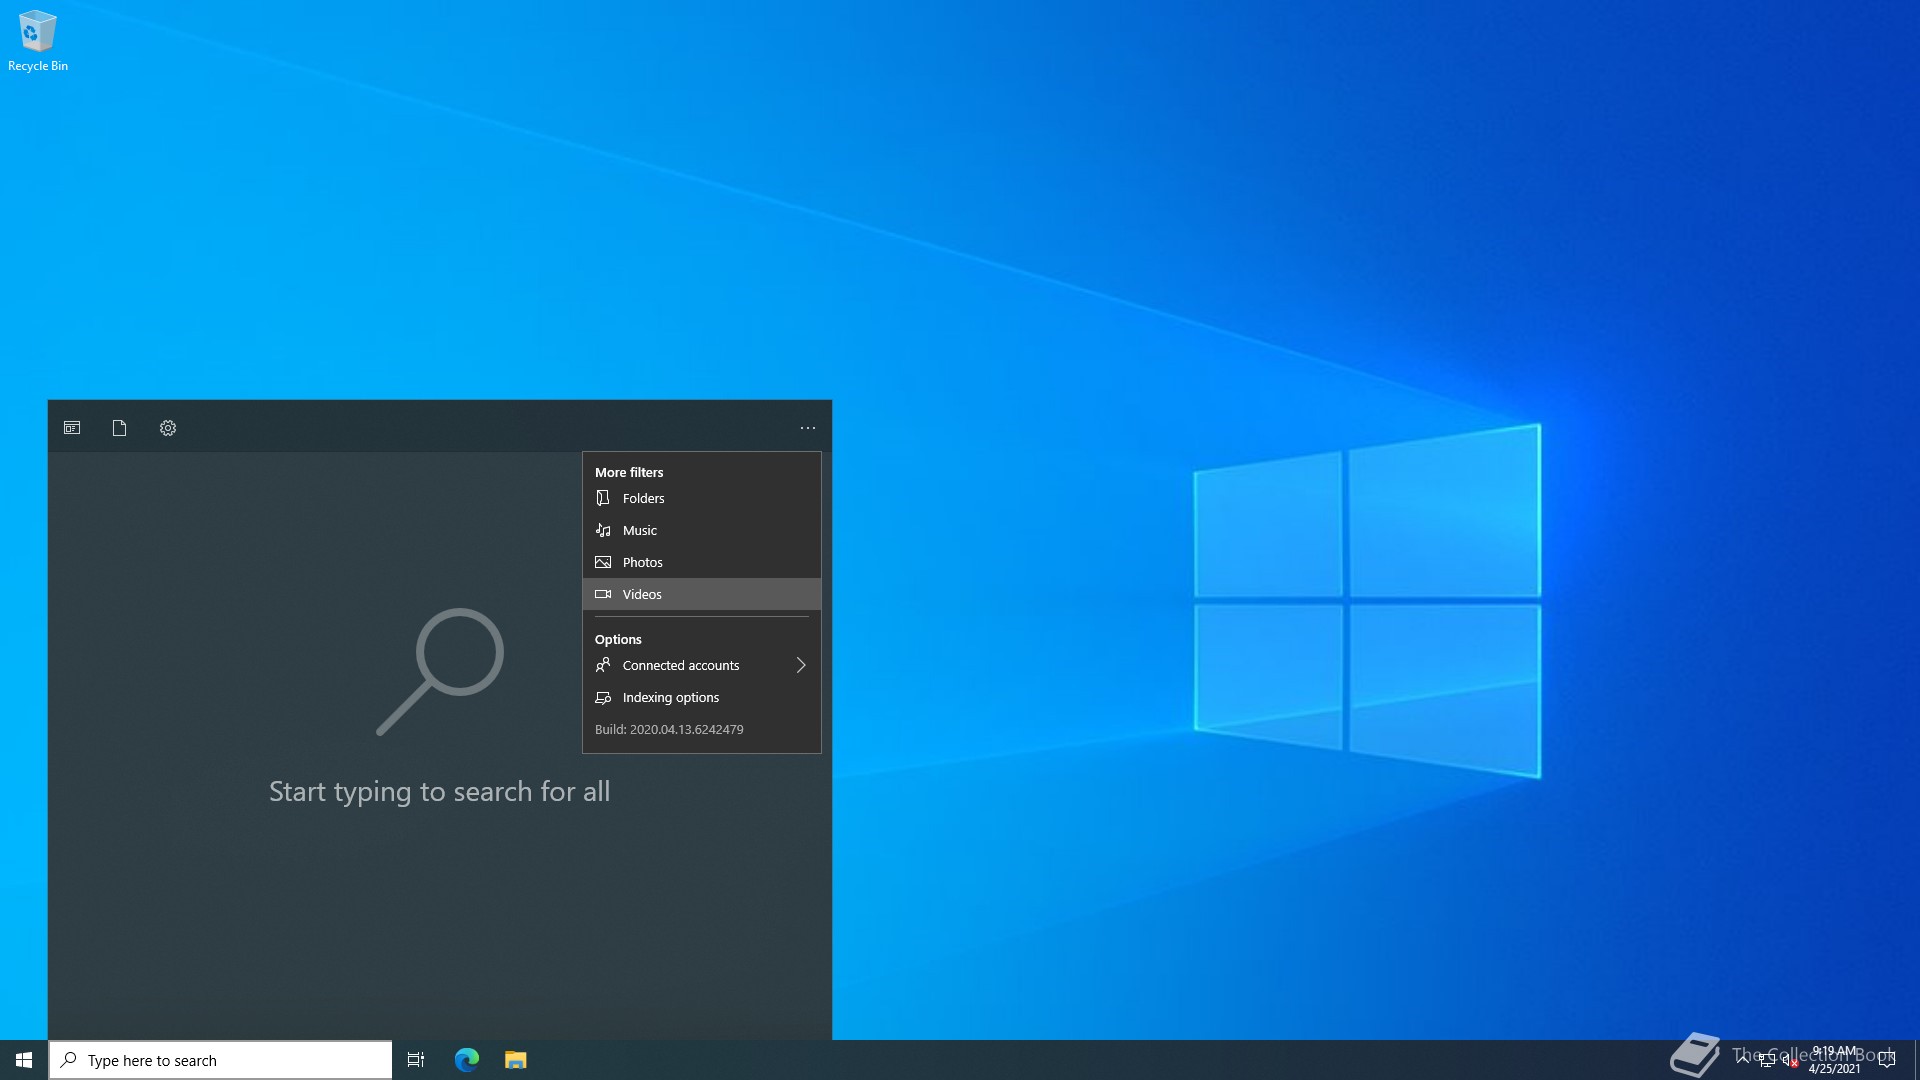Click the build number text
The height and width of the screenshot is (1080, 1920).
click(669, 729)
